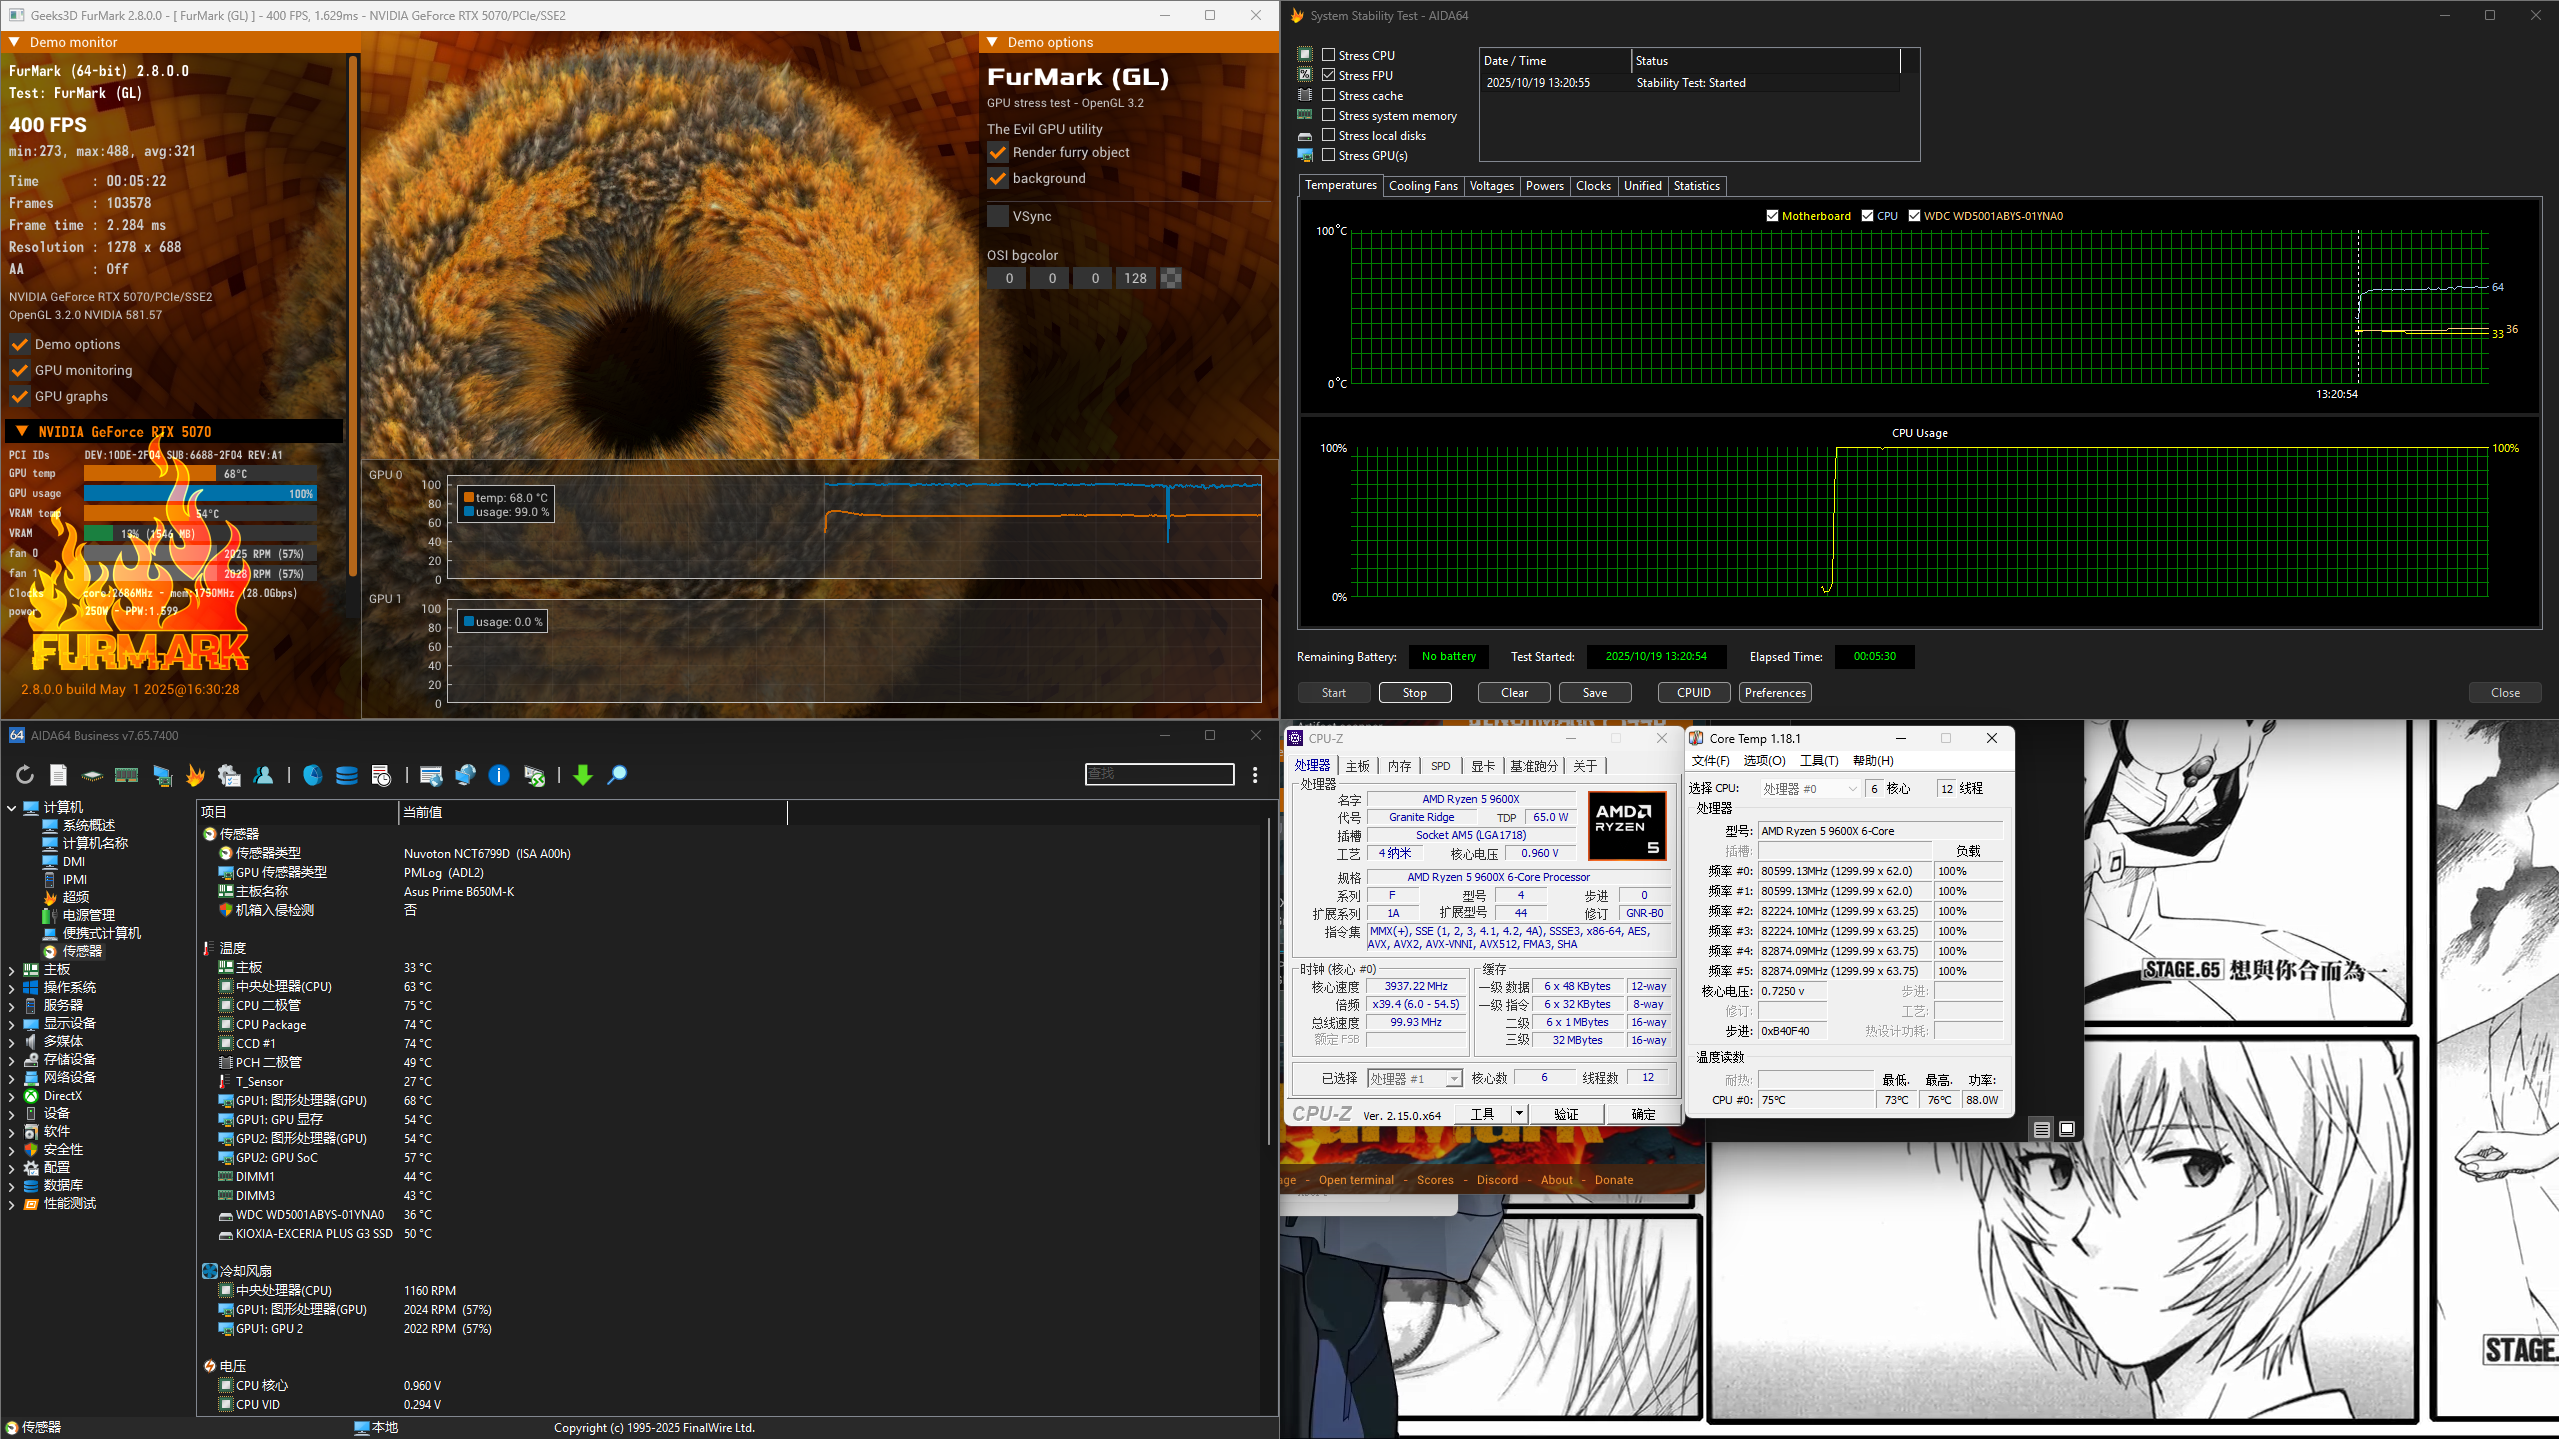Toggle the VSync checkbox in FurMark
2559x1439 pixels.
pyautogui.click(x=998, y=216)
